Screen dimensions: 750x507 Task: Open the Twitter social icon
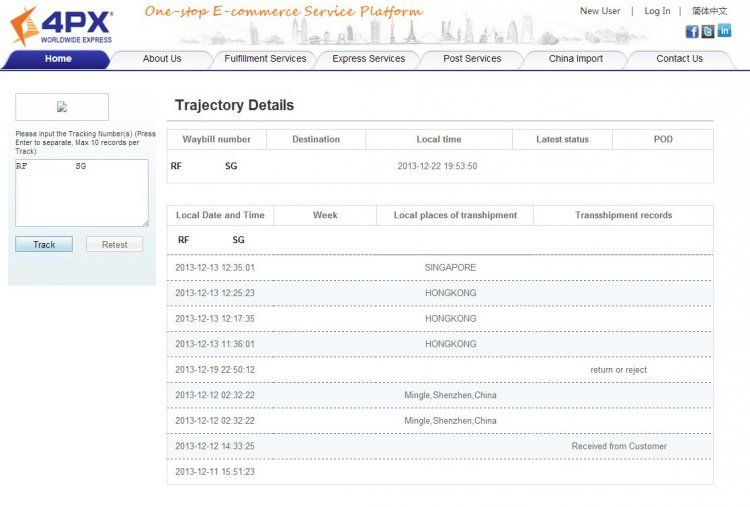707,32
